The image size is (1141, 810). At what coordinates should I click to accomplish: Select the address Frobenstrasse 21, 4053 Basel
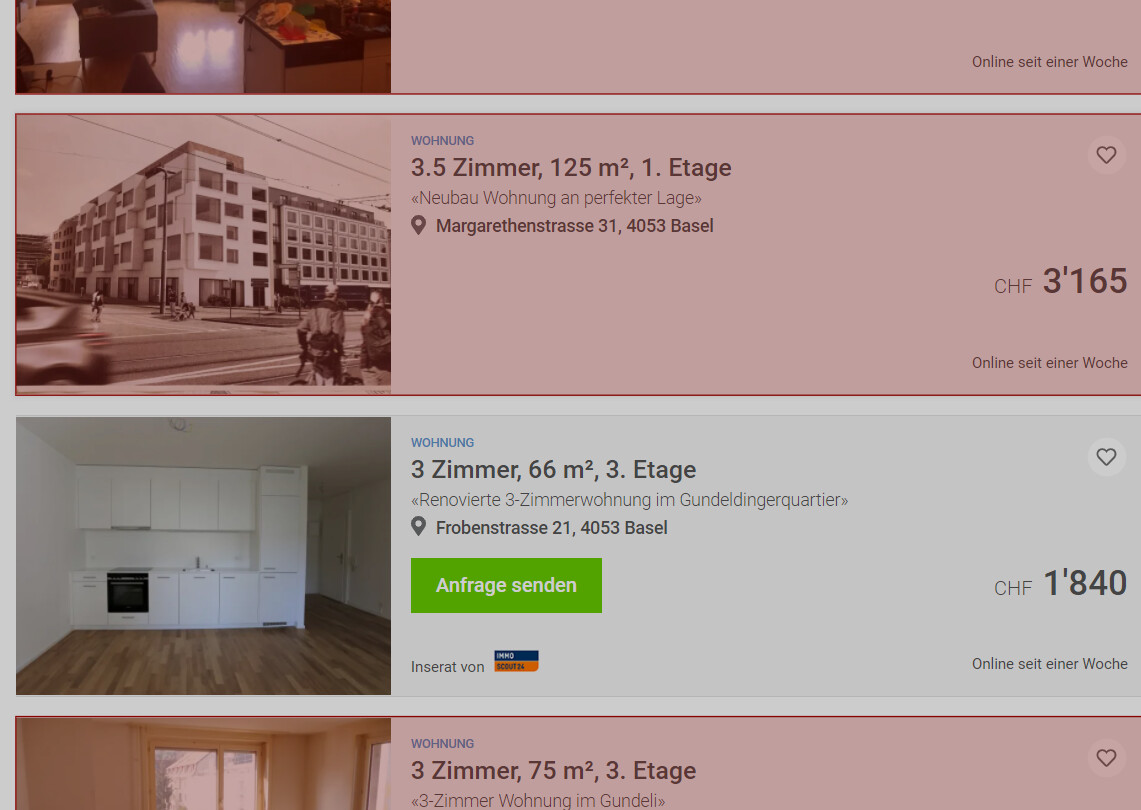click(x=552, y=528)
